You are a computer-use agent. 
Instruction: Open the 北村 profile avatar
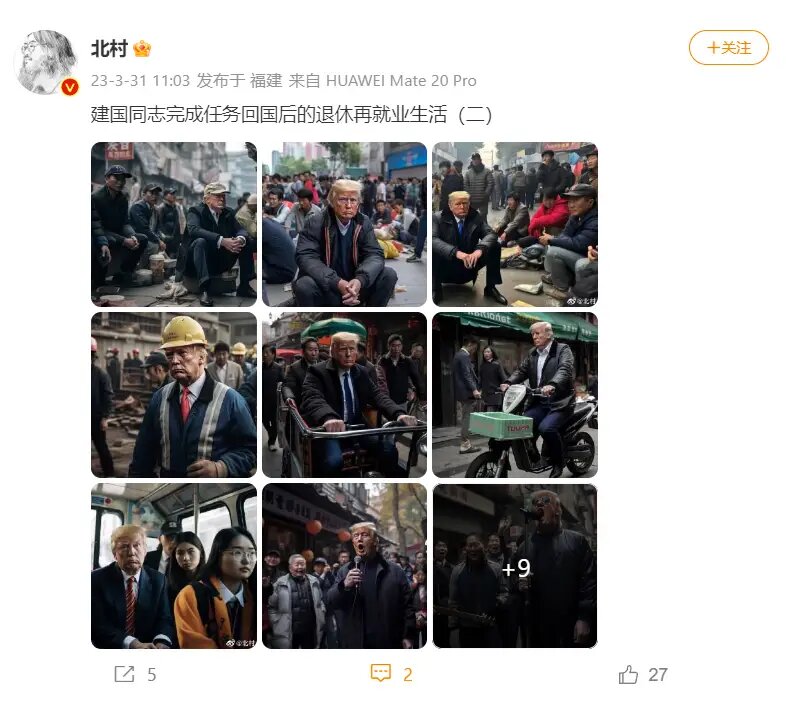pyautogui.click(x=47, y=62)
